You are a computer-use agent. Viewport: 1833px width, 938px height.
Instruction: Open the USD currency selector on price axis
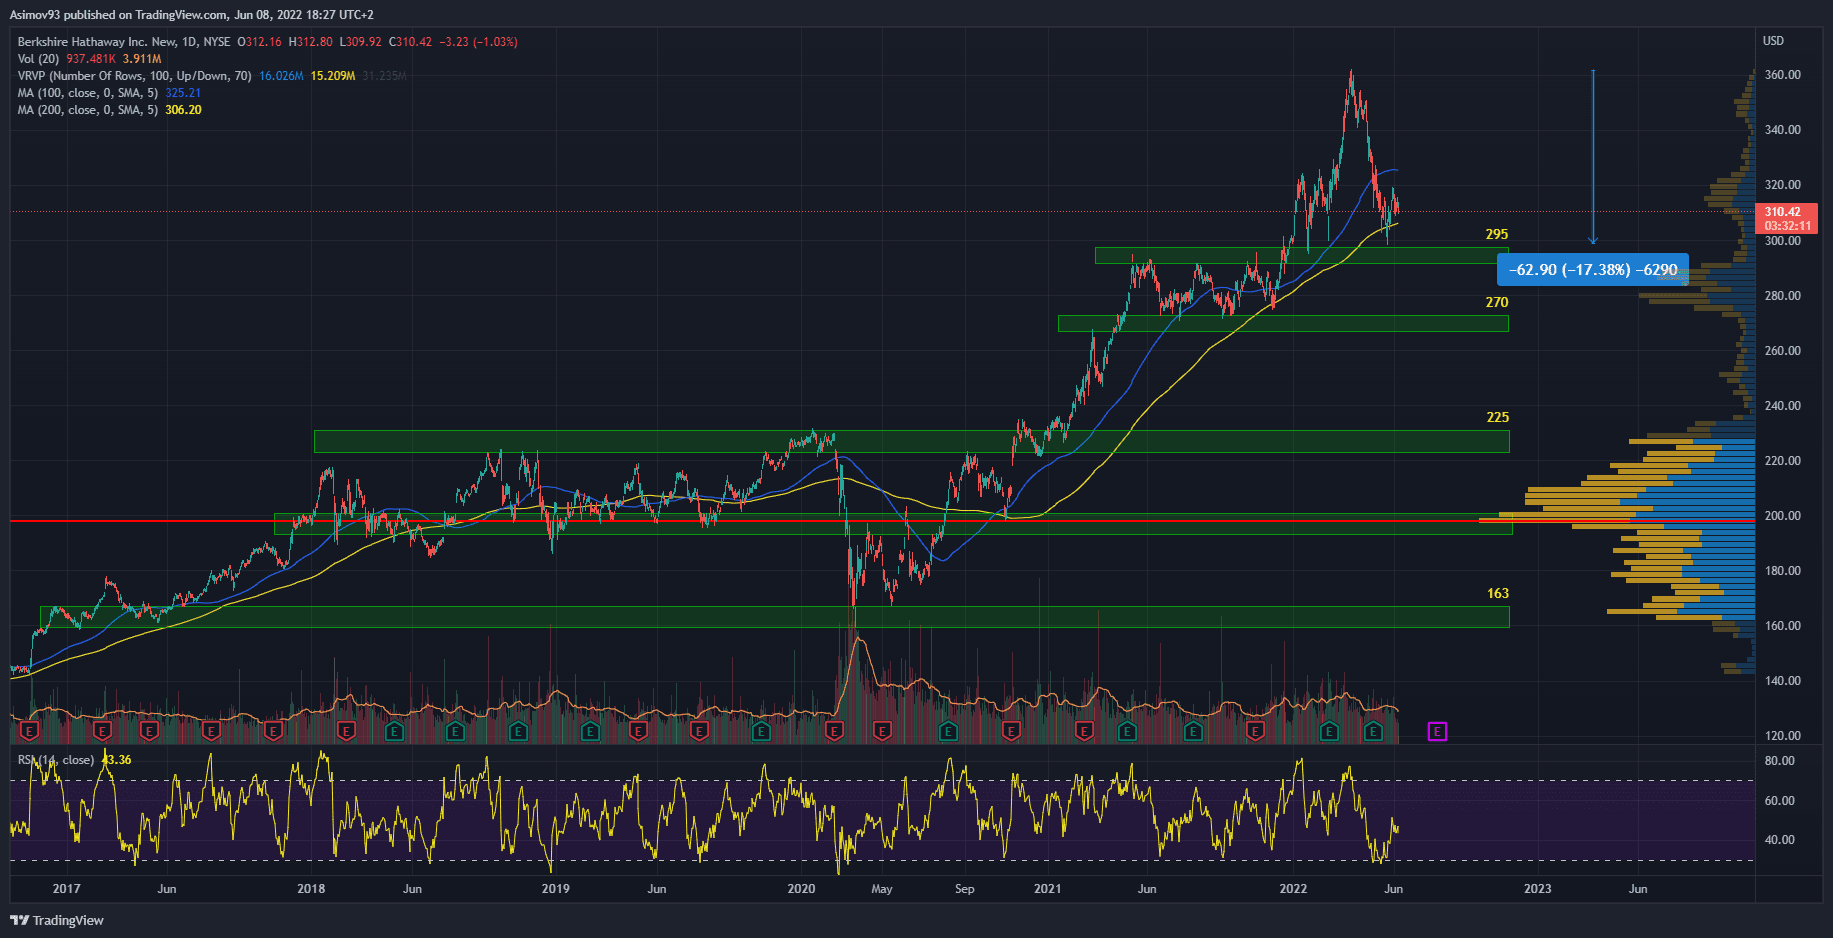tap(1773, 41)
